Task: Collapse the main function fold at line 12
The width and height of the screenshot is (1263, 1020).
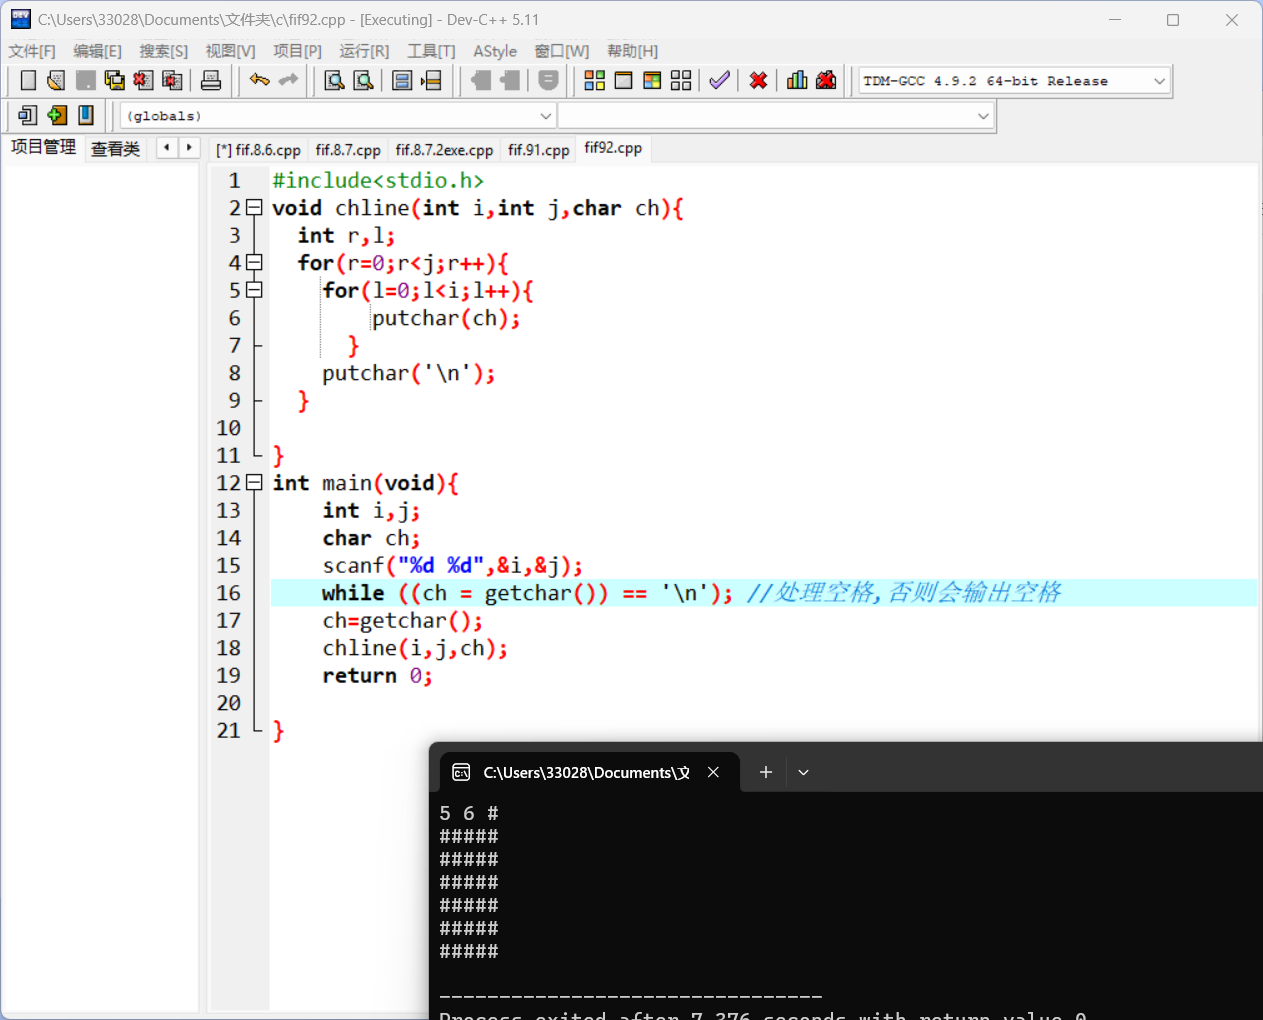Action: pyautogui.click(x=254, y=483)
